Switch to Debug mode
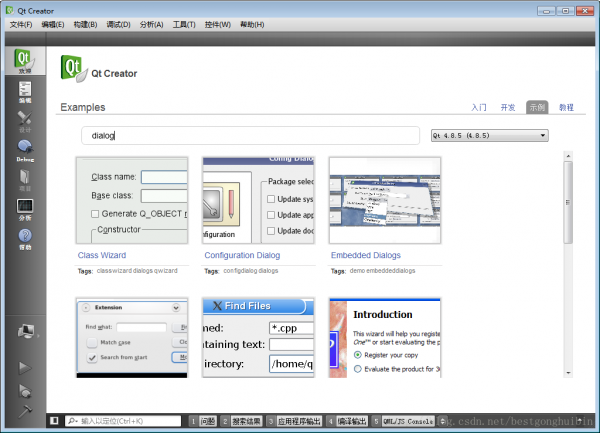This screenshot has height=433, width=600. point(25,151)
